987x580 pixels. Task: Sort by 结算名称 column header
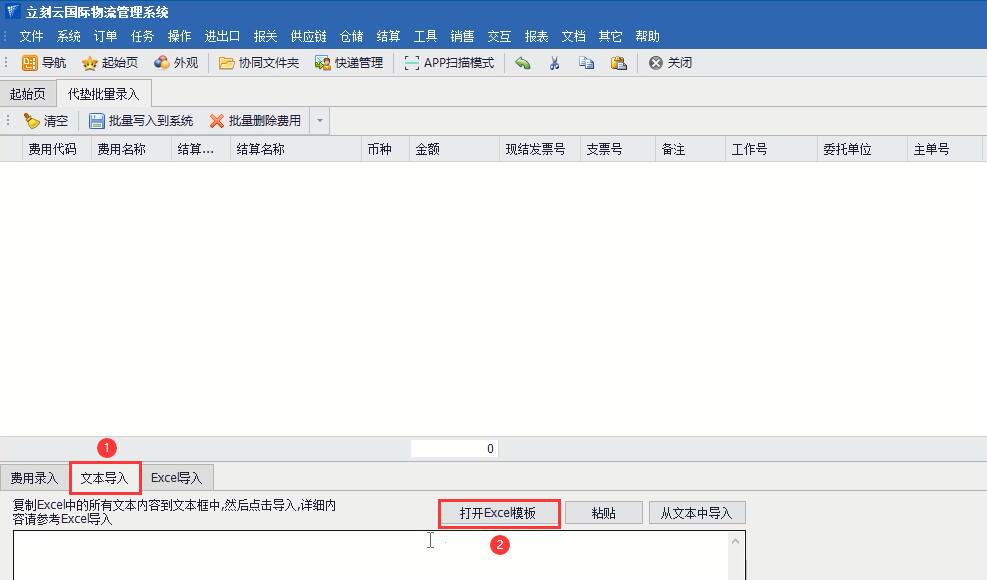(x=296, y=149)
